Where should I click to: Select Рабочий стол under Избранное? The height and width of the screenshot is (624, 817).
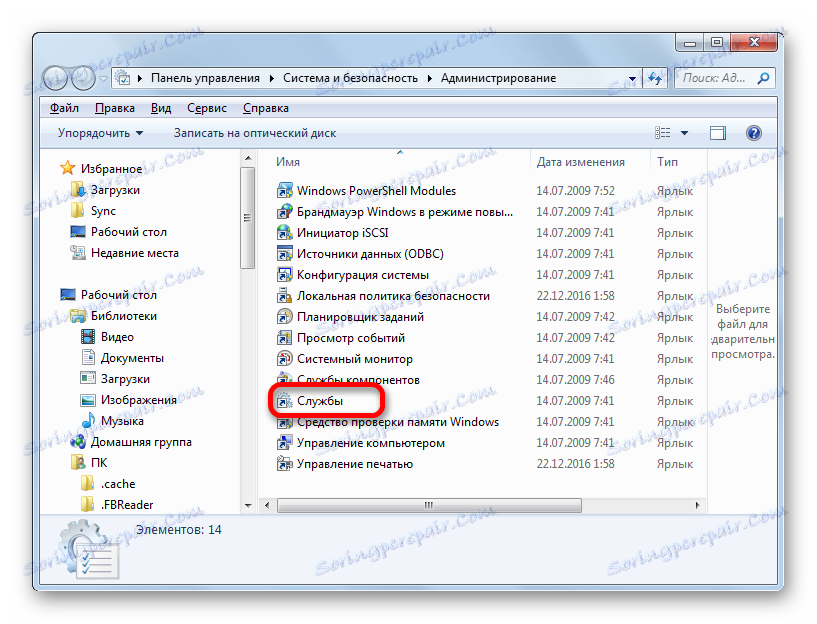(129, 232)
